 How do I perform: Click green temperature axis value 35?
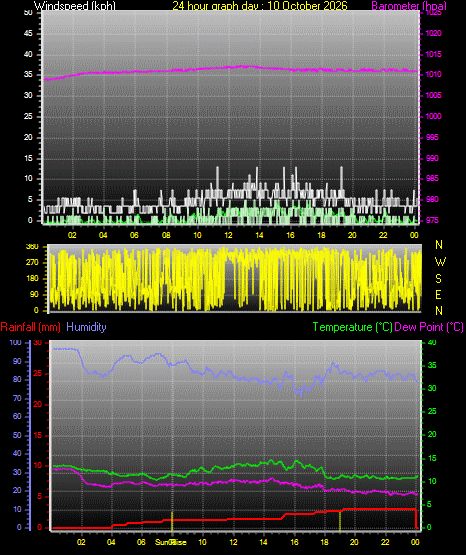pyautogui.click(x=432, y=366)
